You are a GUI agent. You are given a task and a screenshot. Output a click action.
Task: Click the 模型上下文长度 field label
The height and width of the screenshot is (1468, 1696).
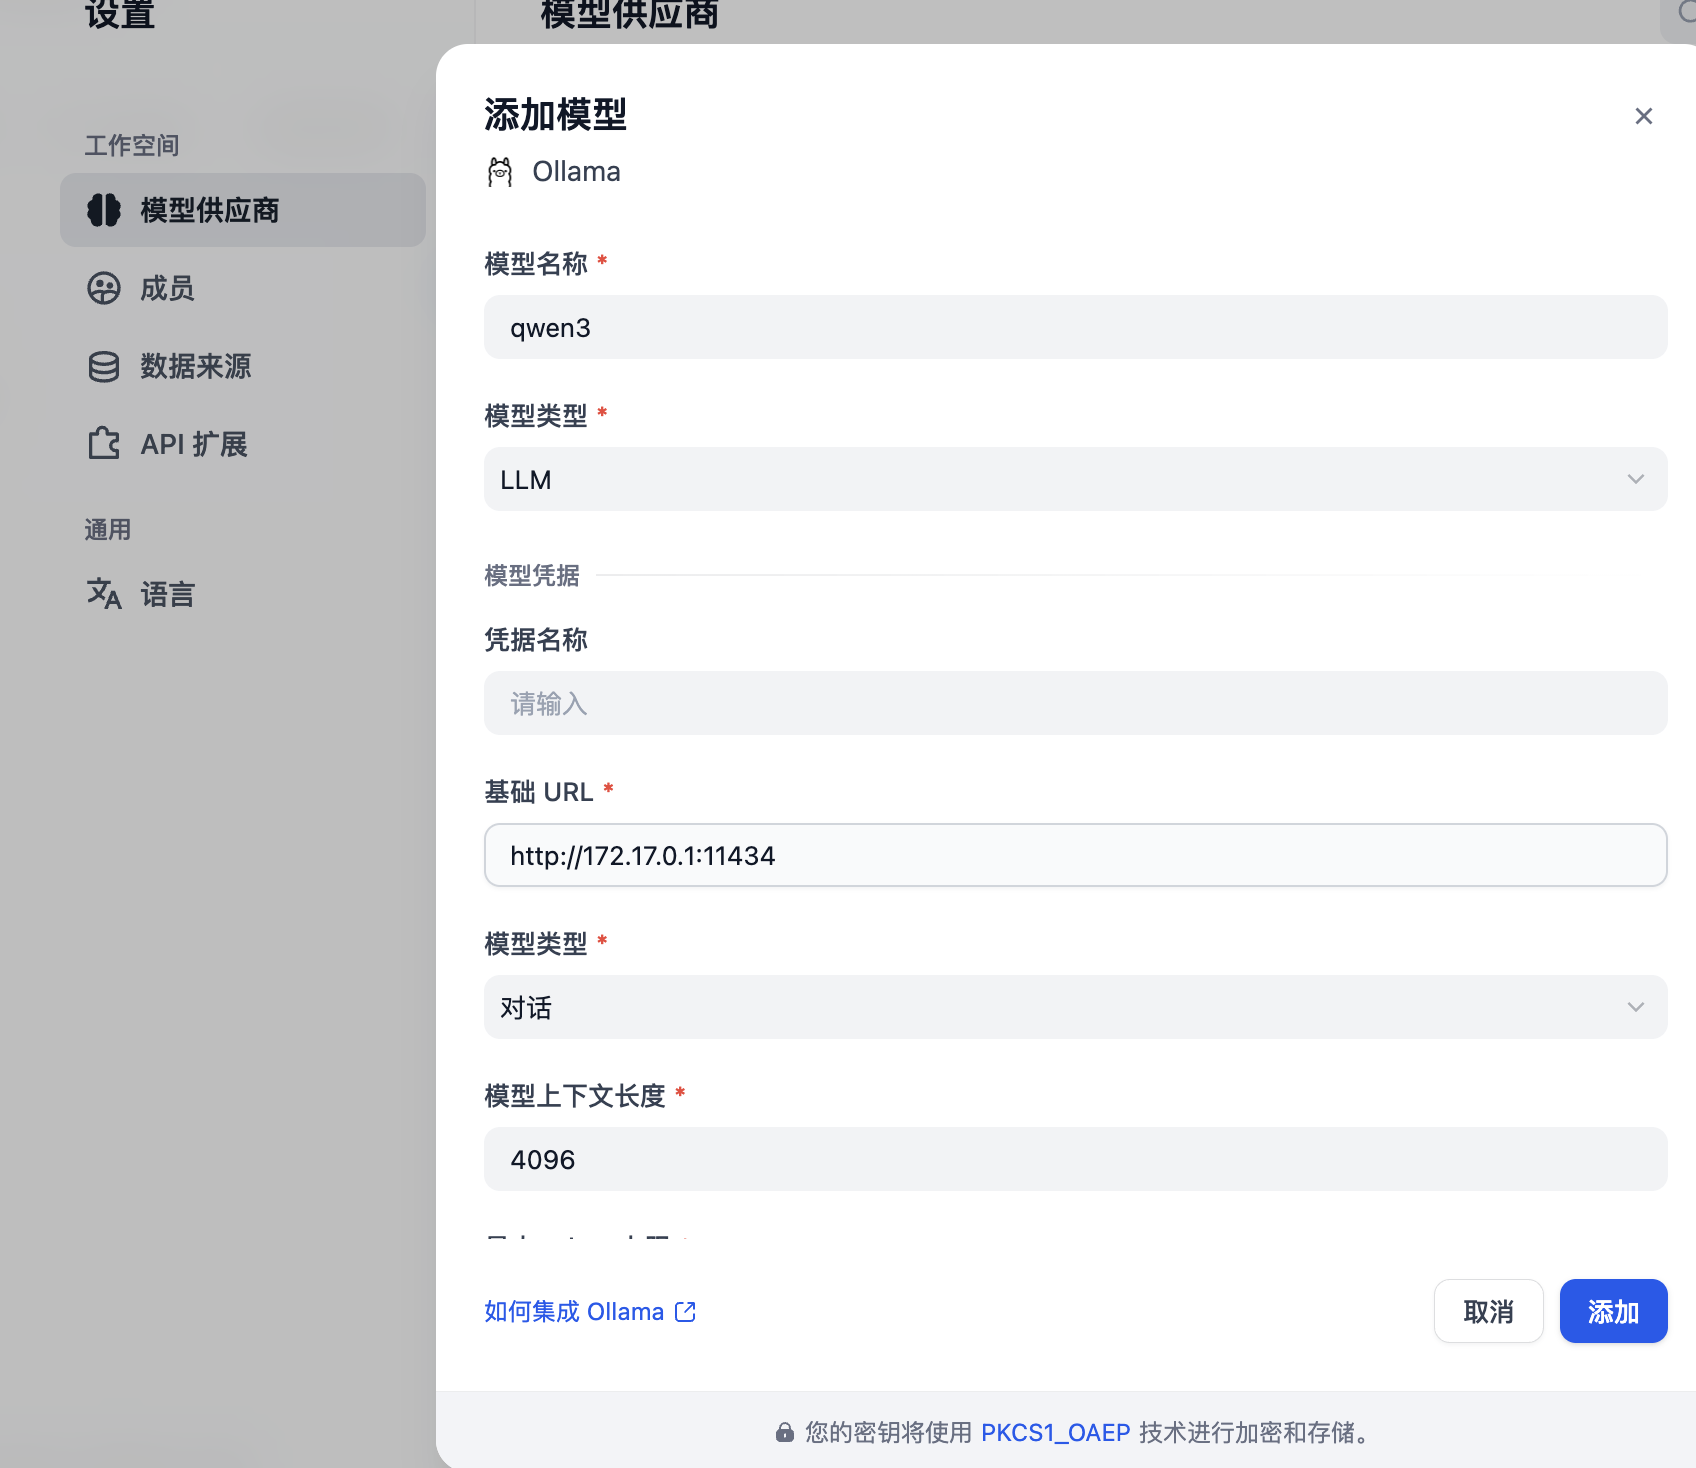pyautogui.click(x=575, y=1096)
